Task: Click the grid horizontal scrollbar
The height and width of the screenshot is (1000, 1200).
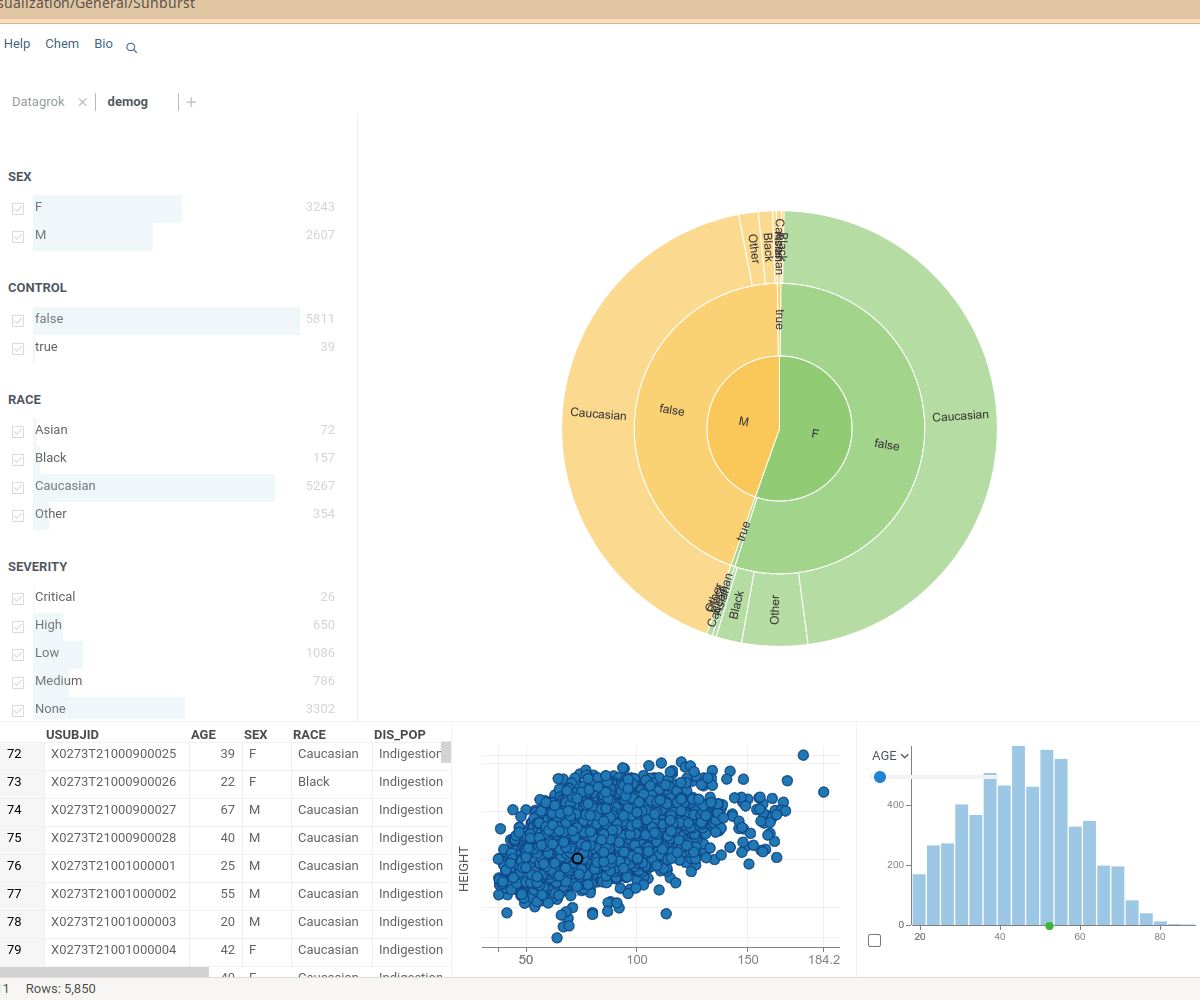Action: (x=105, y=972)
